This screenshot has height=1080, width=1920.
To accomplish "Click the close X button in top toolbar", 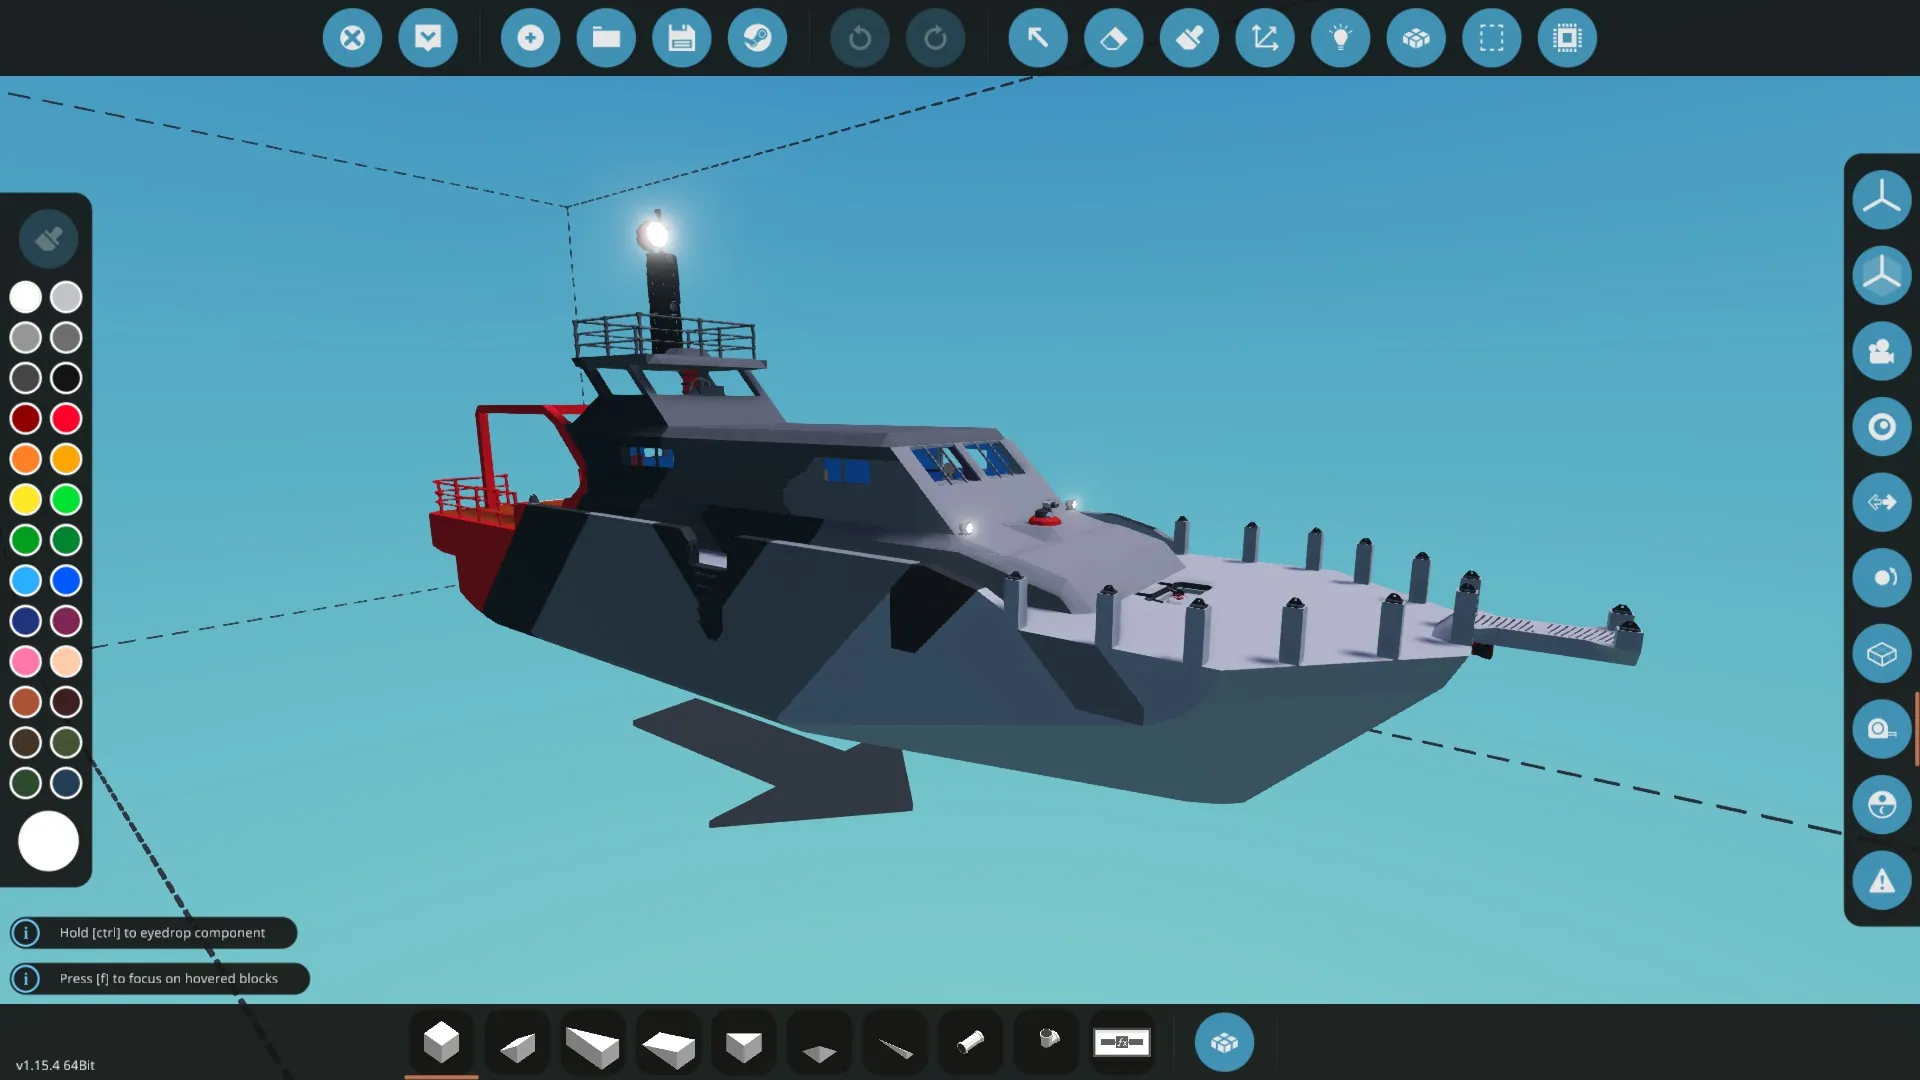I will (352, 38).
